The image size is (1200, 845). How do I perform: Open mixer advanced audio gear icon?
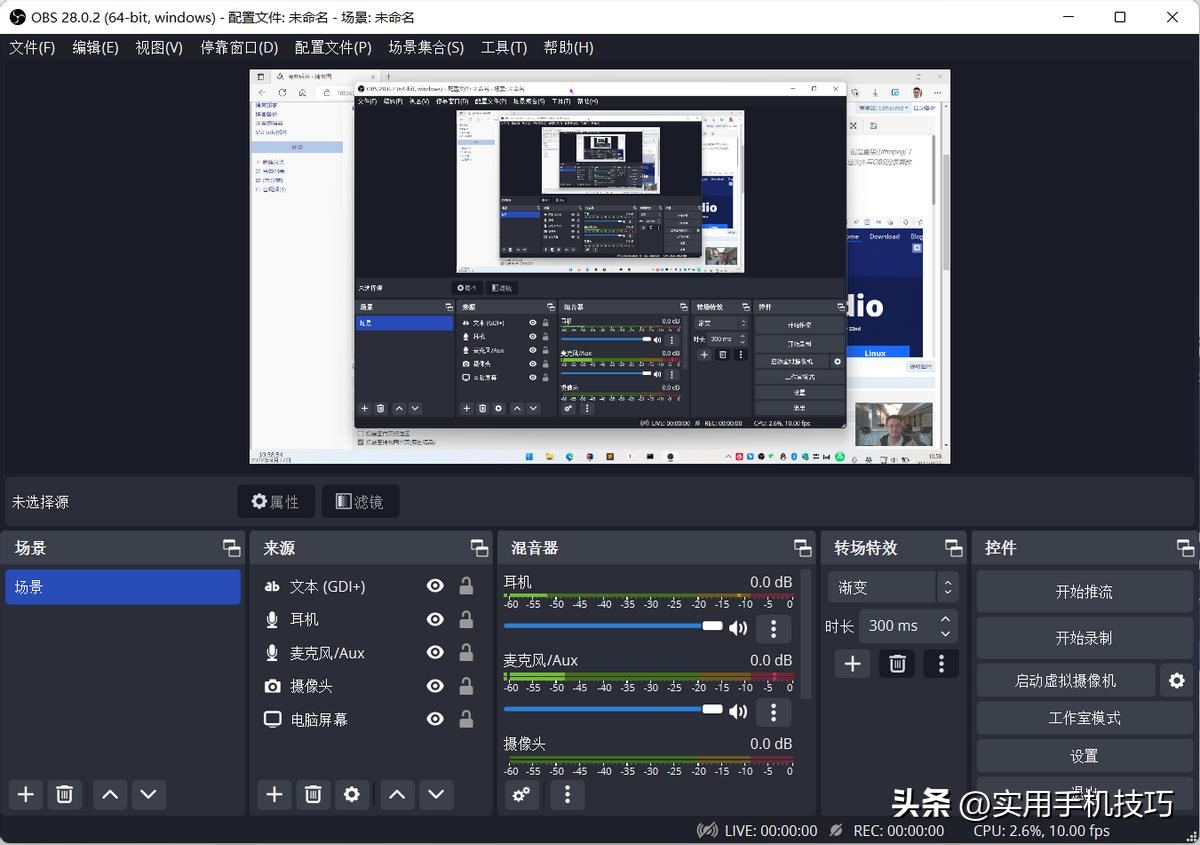[521, 794]
